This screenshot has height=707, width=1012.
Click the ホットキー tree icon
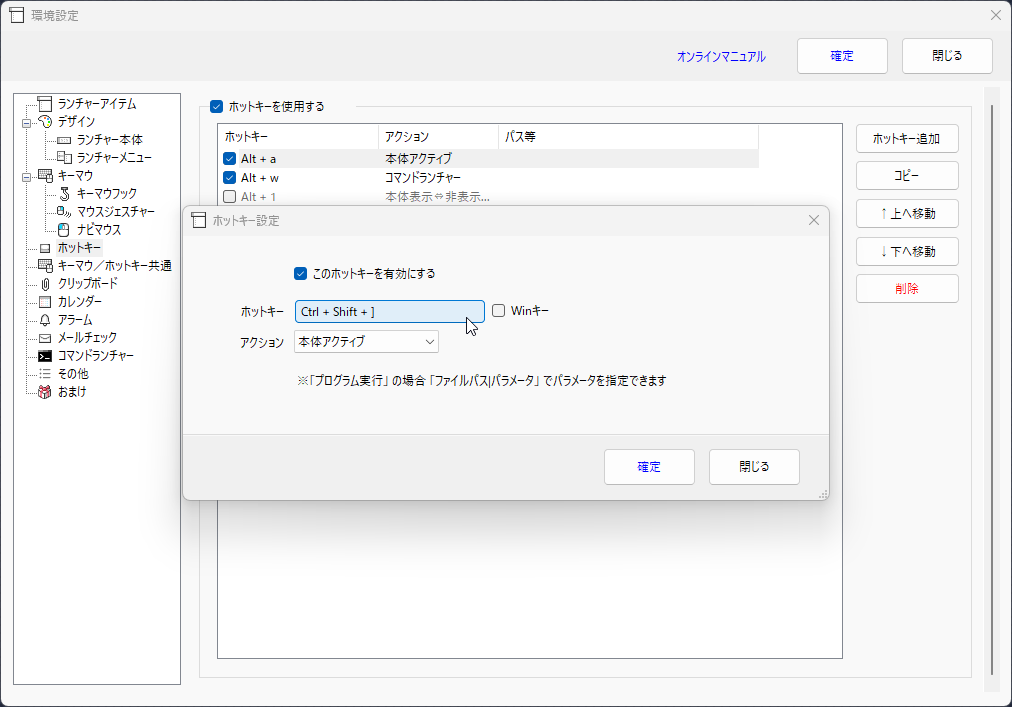tap(45, 248)
